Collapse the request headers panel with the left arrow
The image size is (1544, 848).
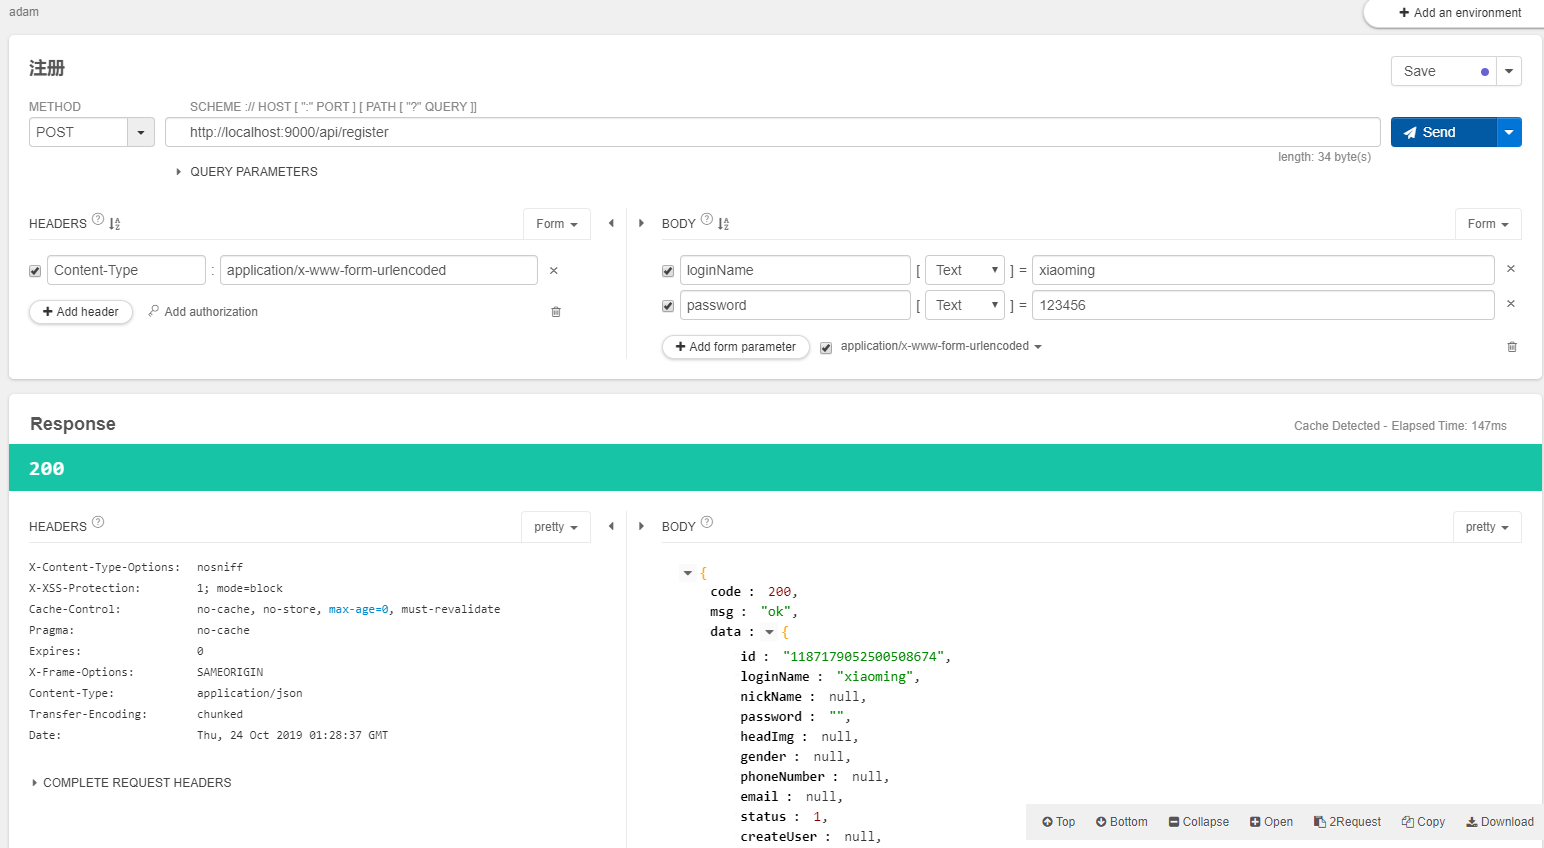pyautogui.click(x=611, y=223)
